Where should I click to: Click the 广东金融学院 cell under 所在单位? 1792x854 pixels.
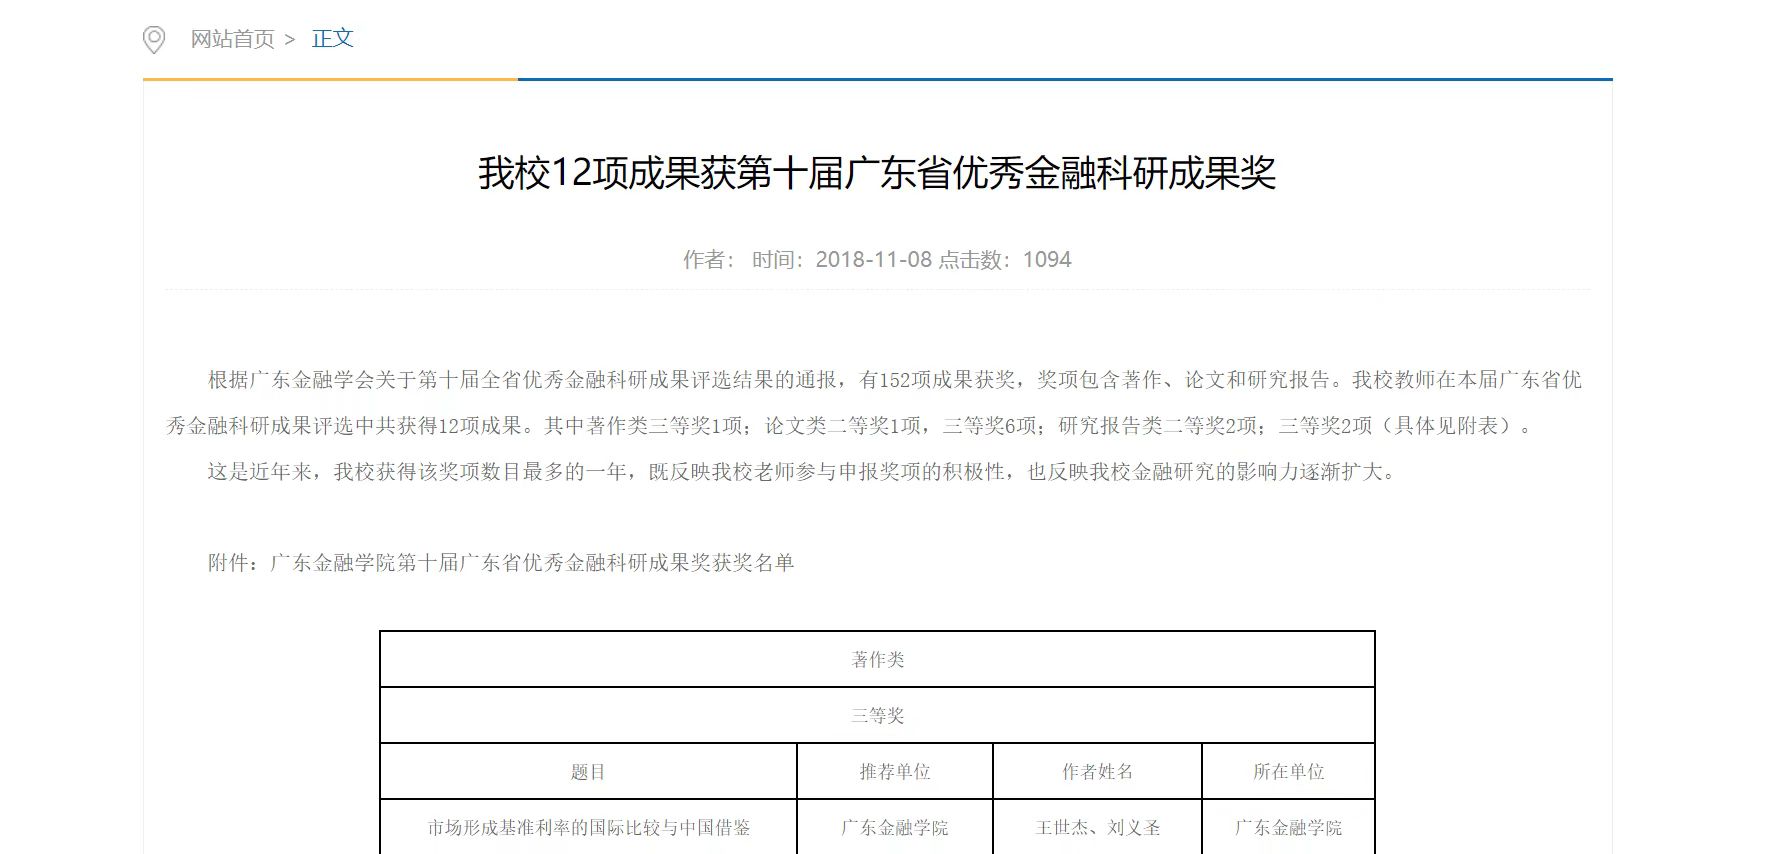click(1288, 827)
